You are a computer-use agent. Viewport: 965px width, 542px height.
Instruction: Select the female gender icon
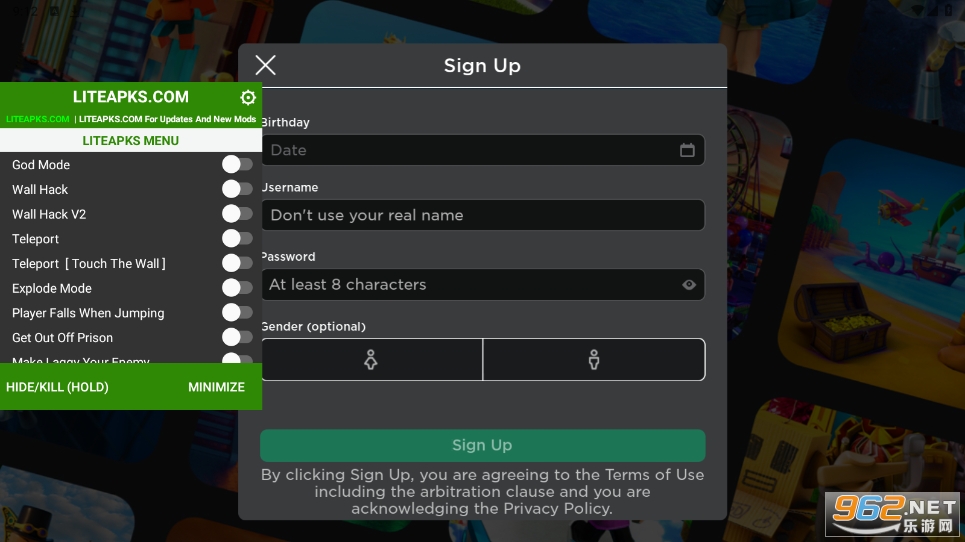[x=371, y=359]
